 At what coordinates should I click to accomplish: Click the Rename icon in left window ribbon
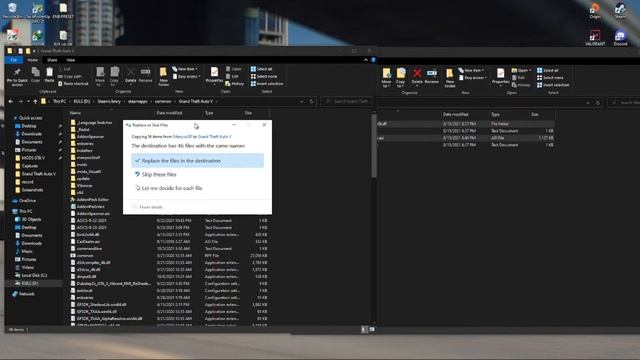click(x=145, y=75)
